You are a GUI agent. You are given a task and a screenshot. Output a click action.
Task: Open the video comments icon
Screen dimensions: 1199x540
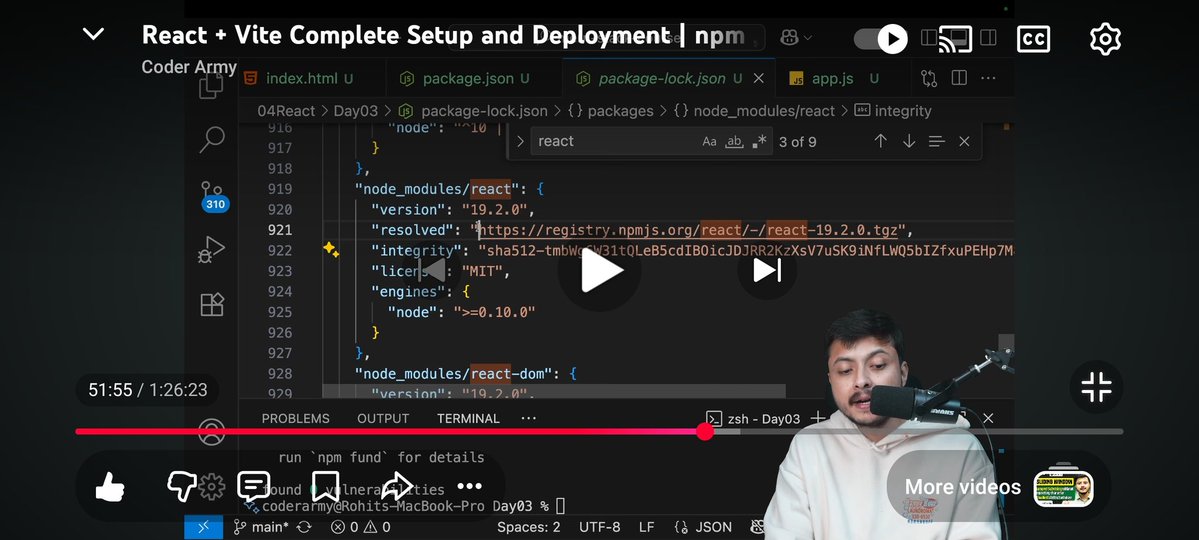tap(253, 486)
